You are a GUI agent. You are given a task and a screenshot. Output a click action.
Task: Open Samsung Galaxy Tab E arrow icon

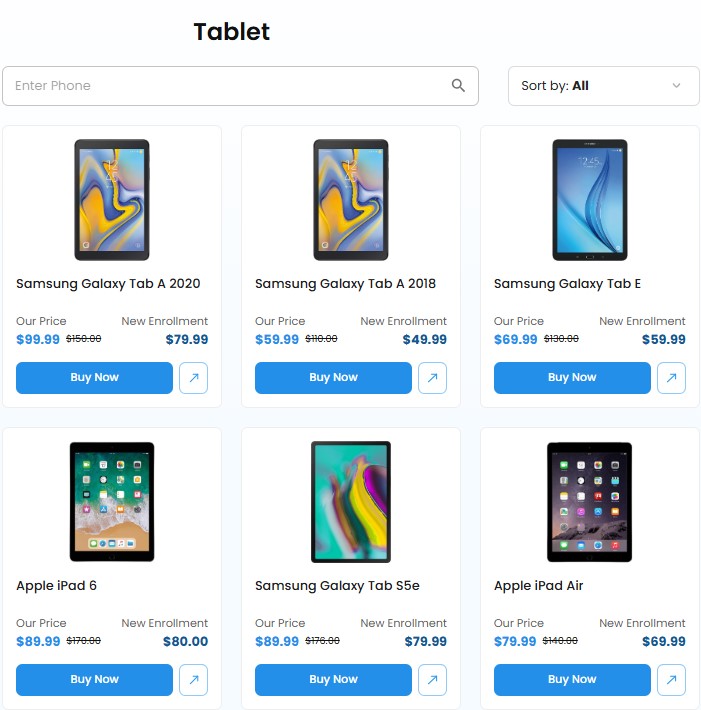click(x=671, y=378)
